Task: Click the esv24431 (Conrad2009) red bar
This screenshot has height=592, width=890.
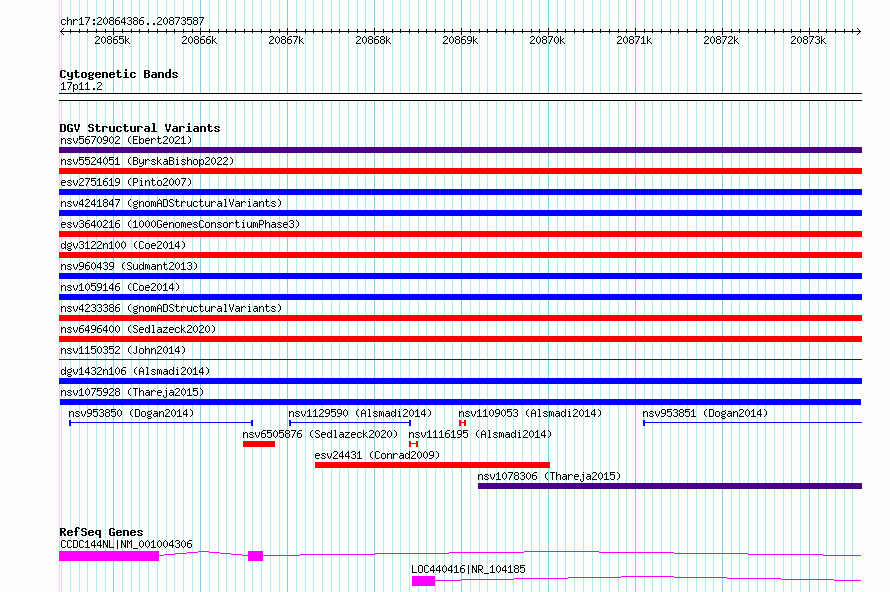Action: 418,465
